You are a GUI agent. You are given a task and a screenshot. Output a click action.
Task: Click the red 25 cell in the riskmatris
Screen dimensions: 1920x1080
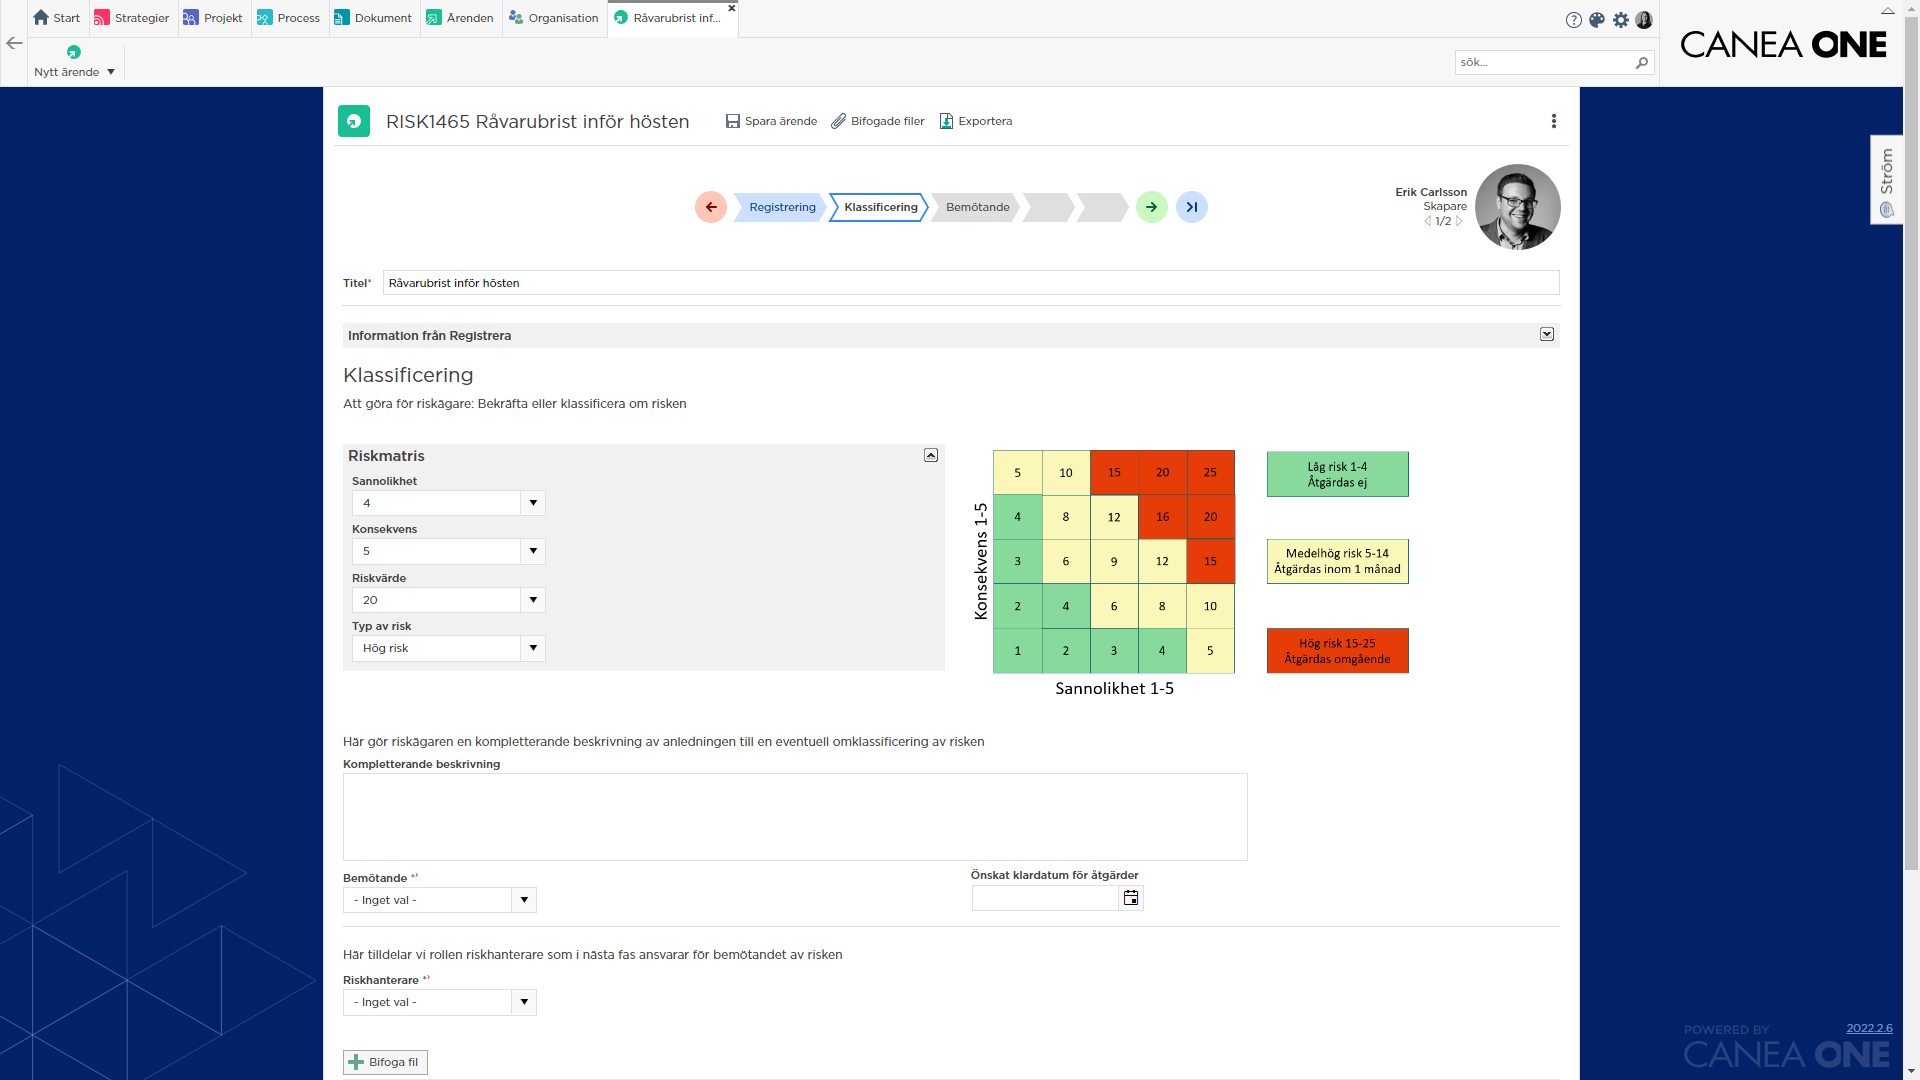coord(1210,472)
